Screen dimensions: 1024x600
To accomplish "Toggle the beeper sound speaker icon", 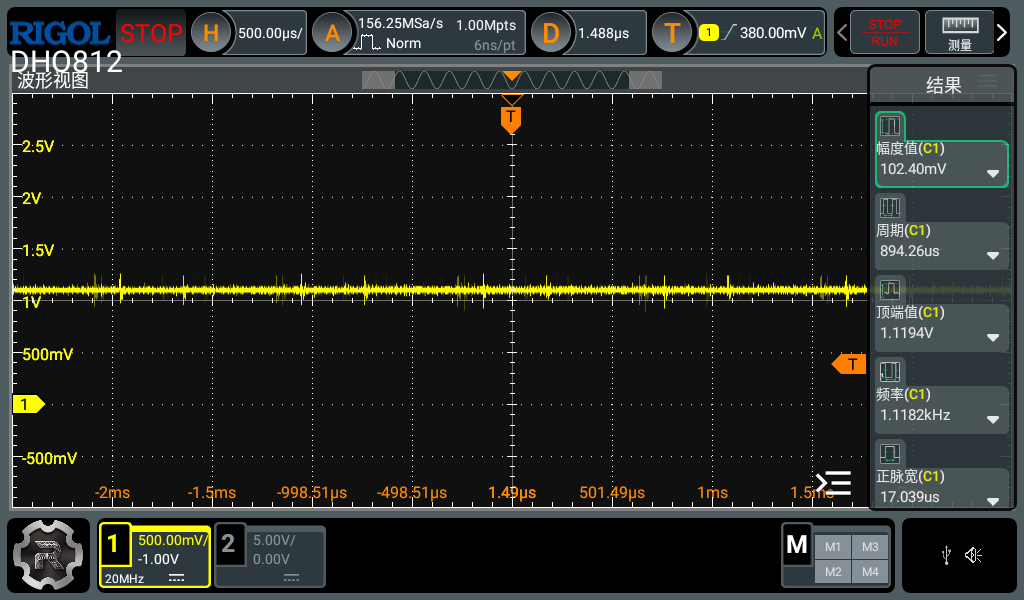I will click(x=974, y=556).
